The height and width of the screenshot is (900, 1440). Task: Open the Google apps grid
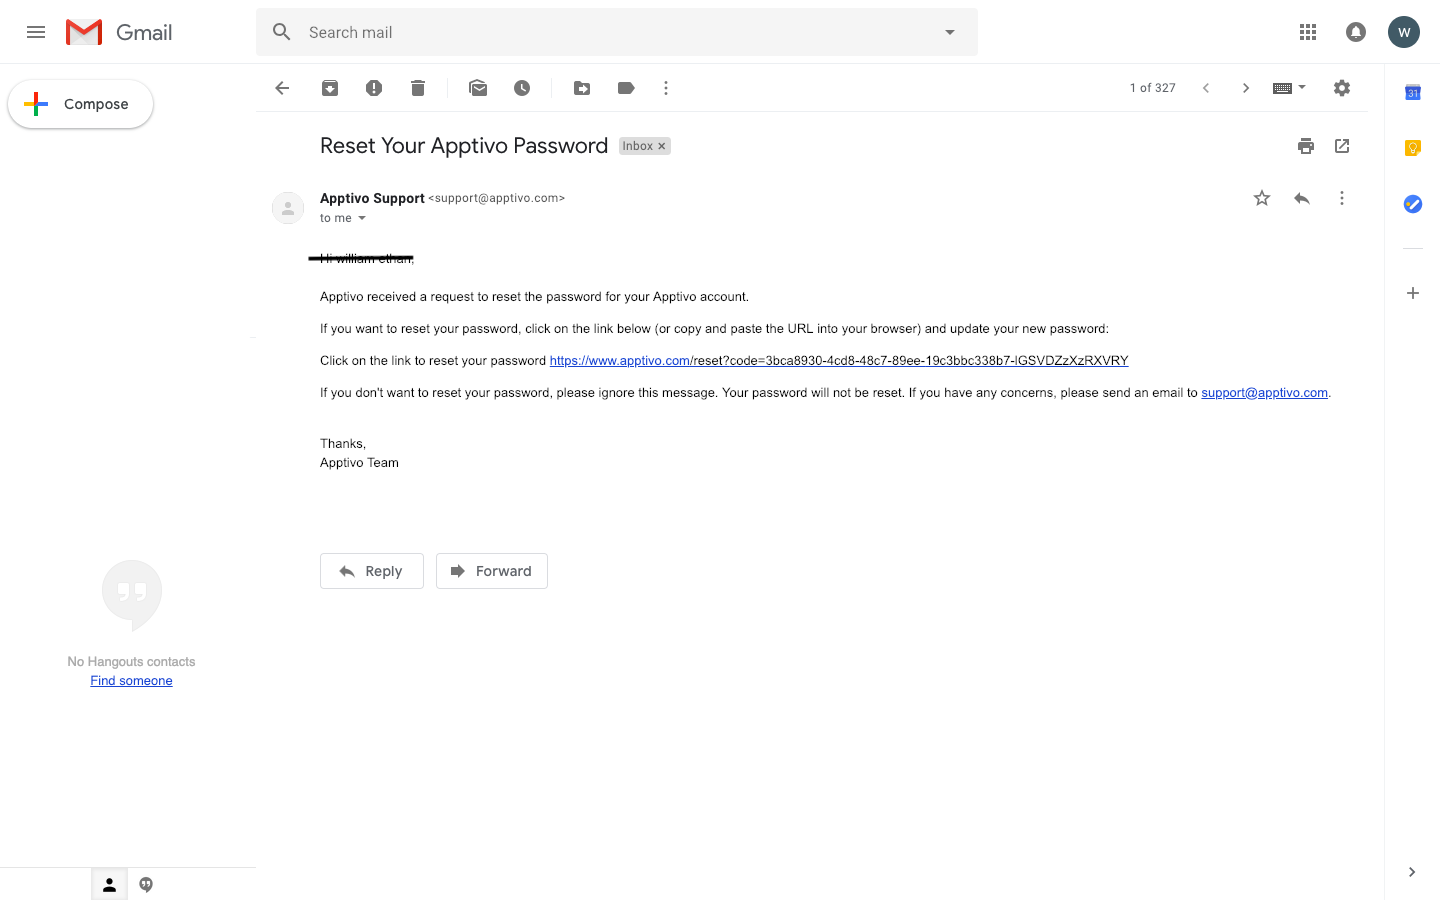pyautogui.click(x=1308, y=32)
